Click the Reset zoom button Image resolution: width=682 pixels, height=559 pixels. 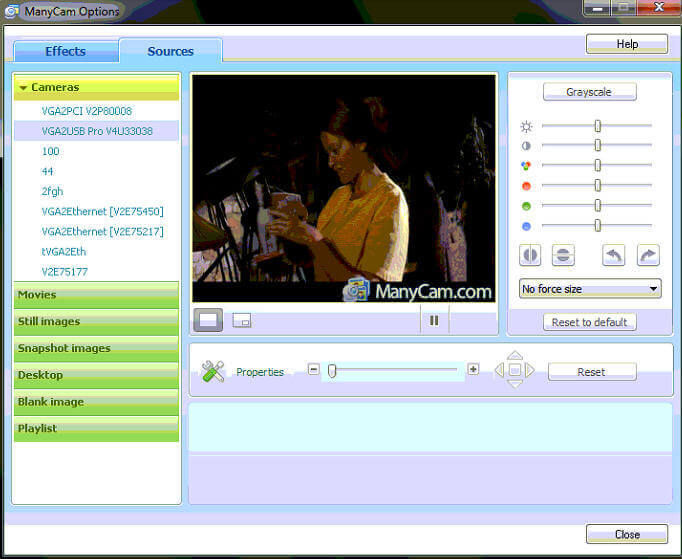click(592, 372)
